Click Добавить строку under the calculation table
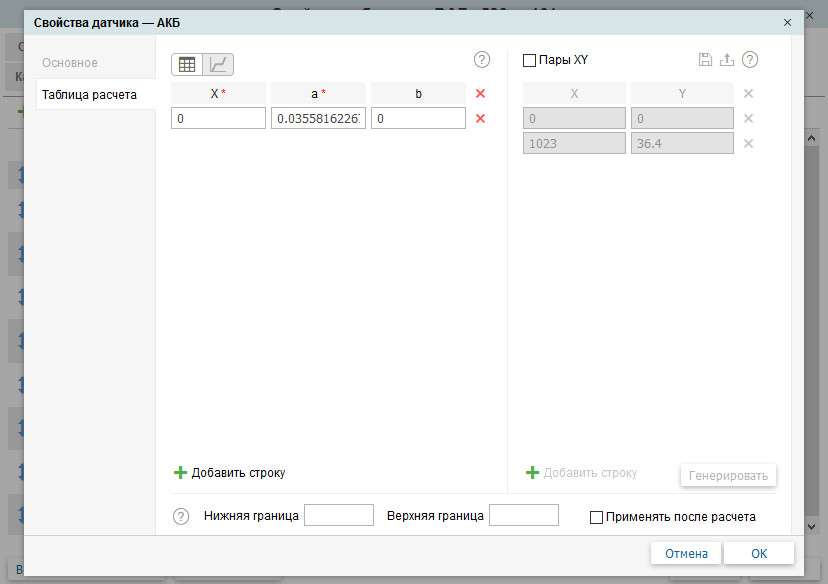828x584 pixels. pyautogui.click(x=235, y=473)
